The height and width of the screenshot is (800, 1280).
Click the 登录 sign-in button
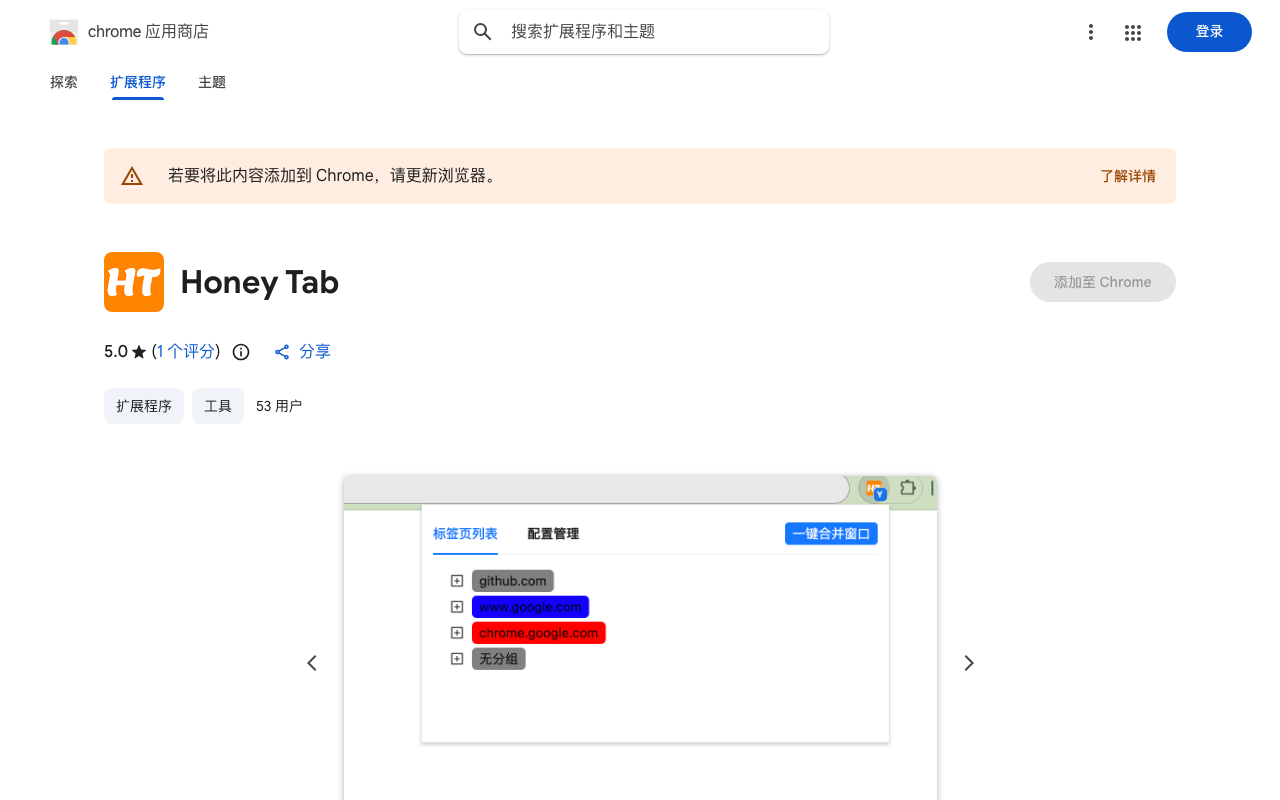(1209, 32)
